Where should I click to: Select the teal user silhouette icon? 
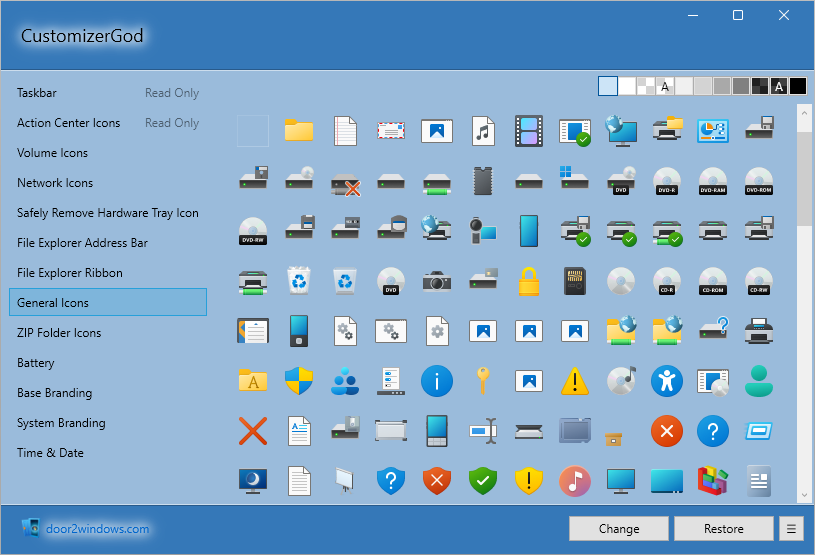(x=759, y=381)
